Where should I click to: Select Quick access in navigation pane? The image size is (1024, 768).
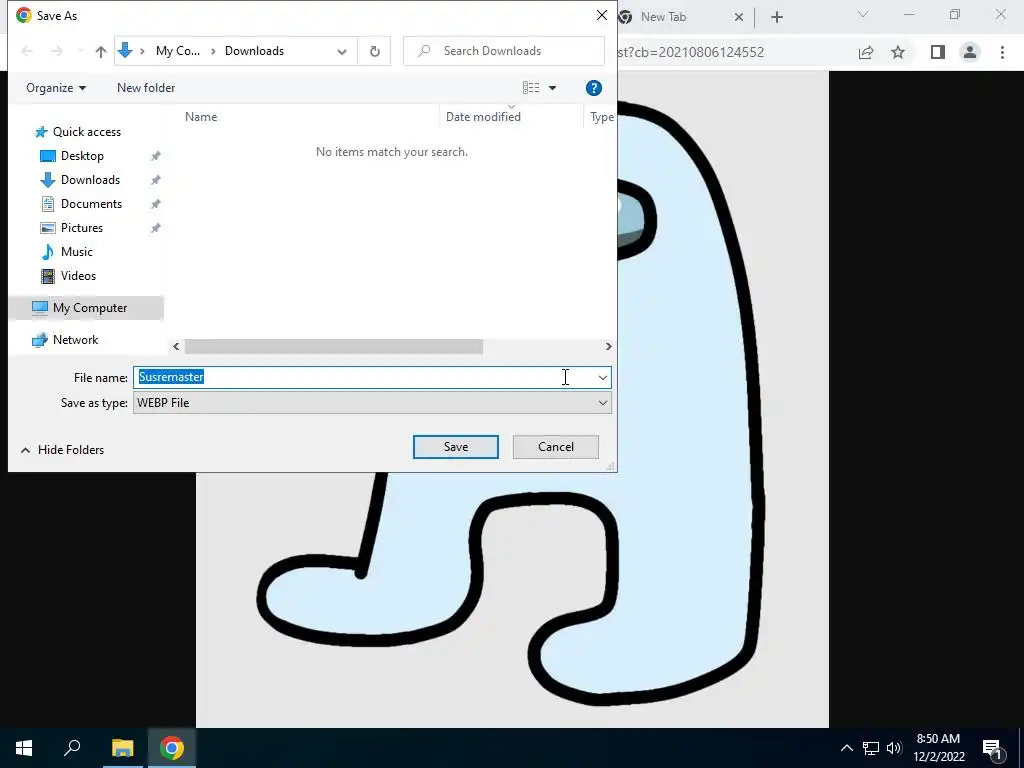[x=86, y=132]
